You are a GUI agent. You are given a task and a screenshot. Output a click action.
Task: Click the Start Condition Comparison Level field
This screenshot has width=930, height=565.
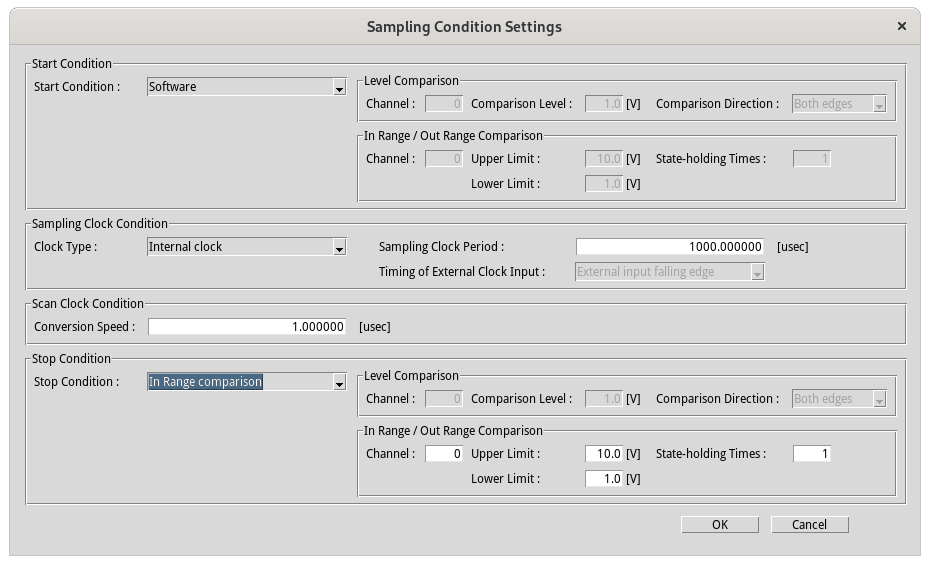pyautogui.click(x=604, y=104)
